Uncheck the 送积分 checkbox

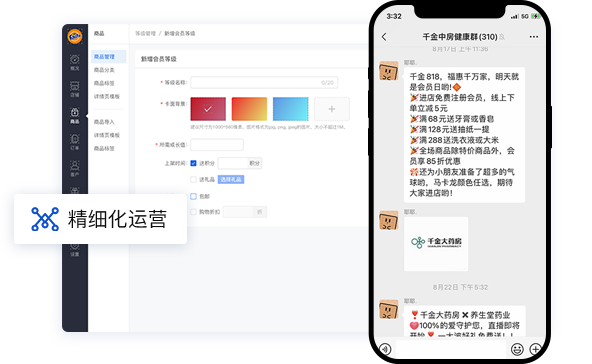(x=193, y=163)
